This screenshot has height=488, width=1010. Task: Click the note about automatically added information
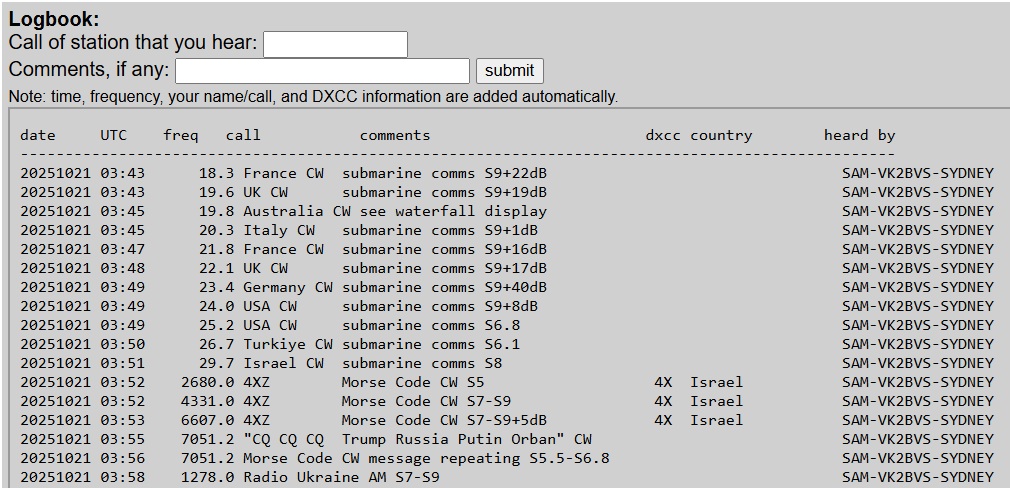tap(313, 97)
